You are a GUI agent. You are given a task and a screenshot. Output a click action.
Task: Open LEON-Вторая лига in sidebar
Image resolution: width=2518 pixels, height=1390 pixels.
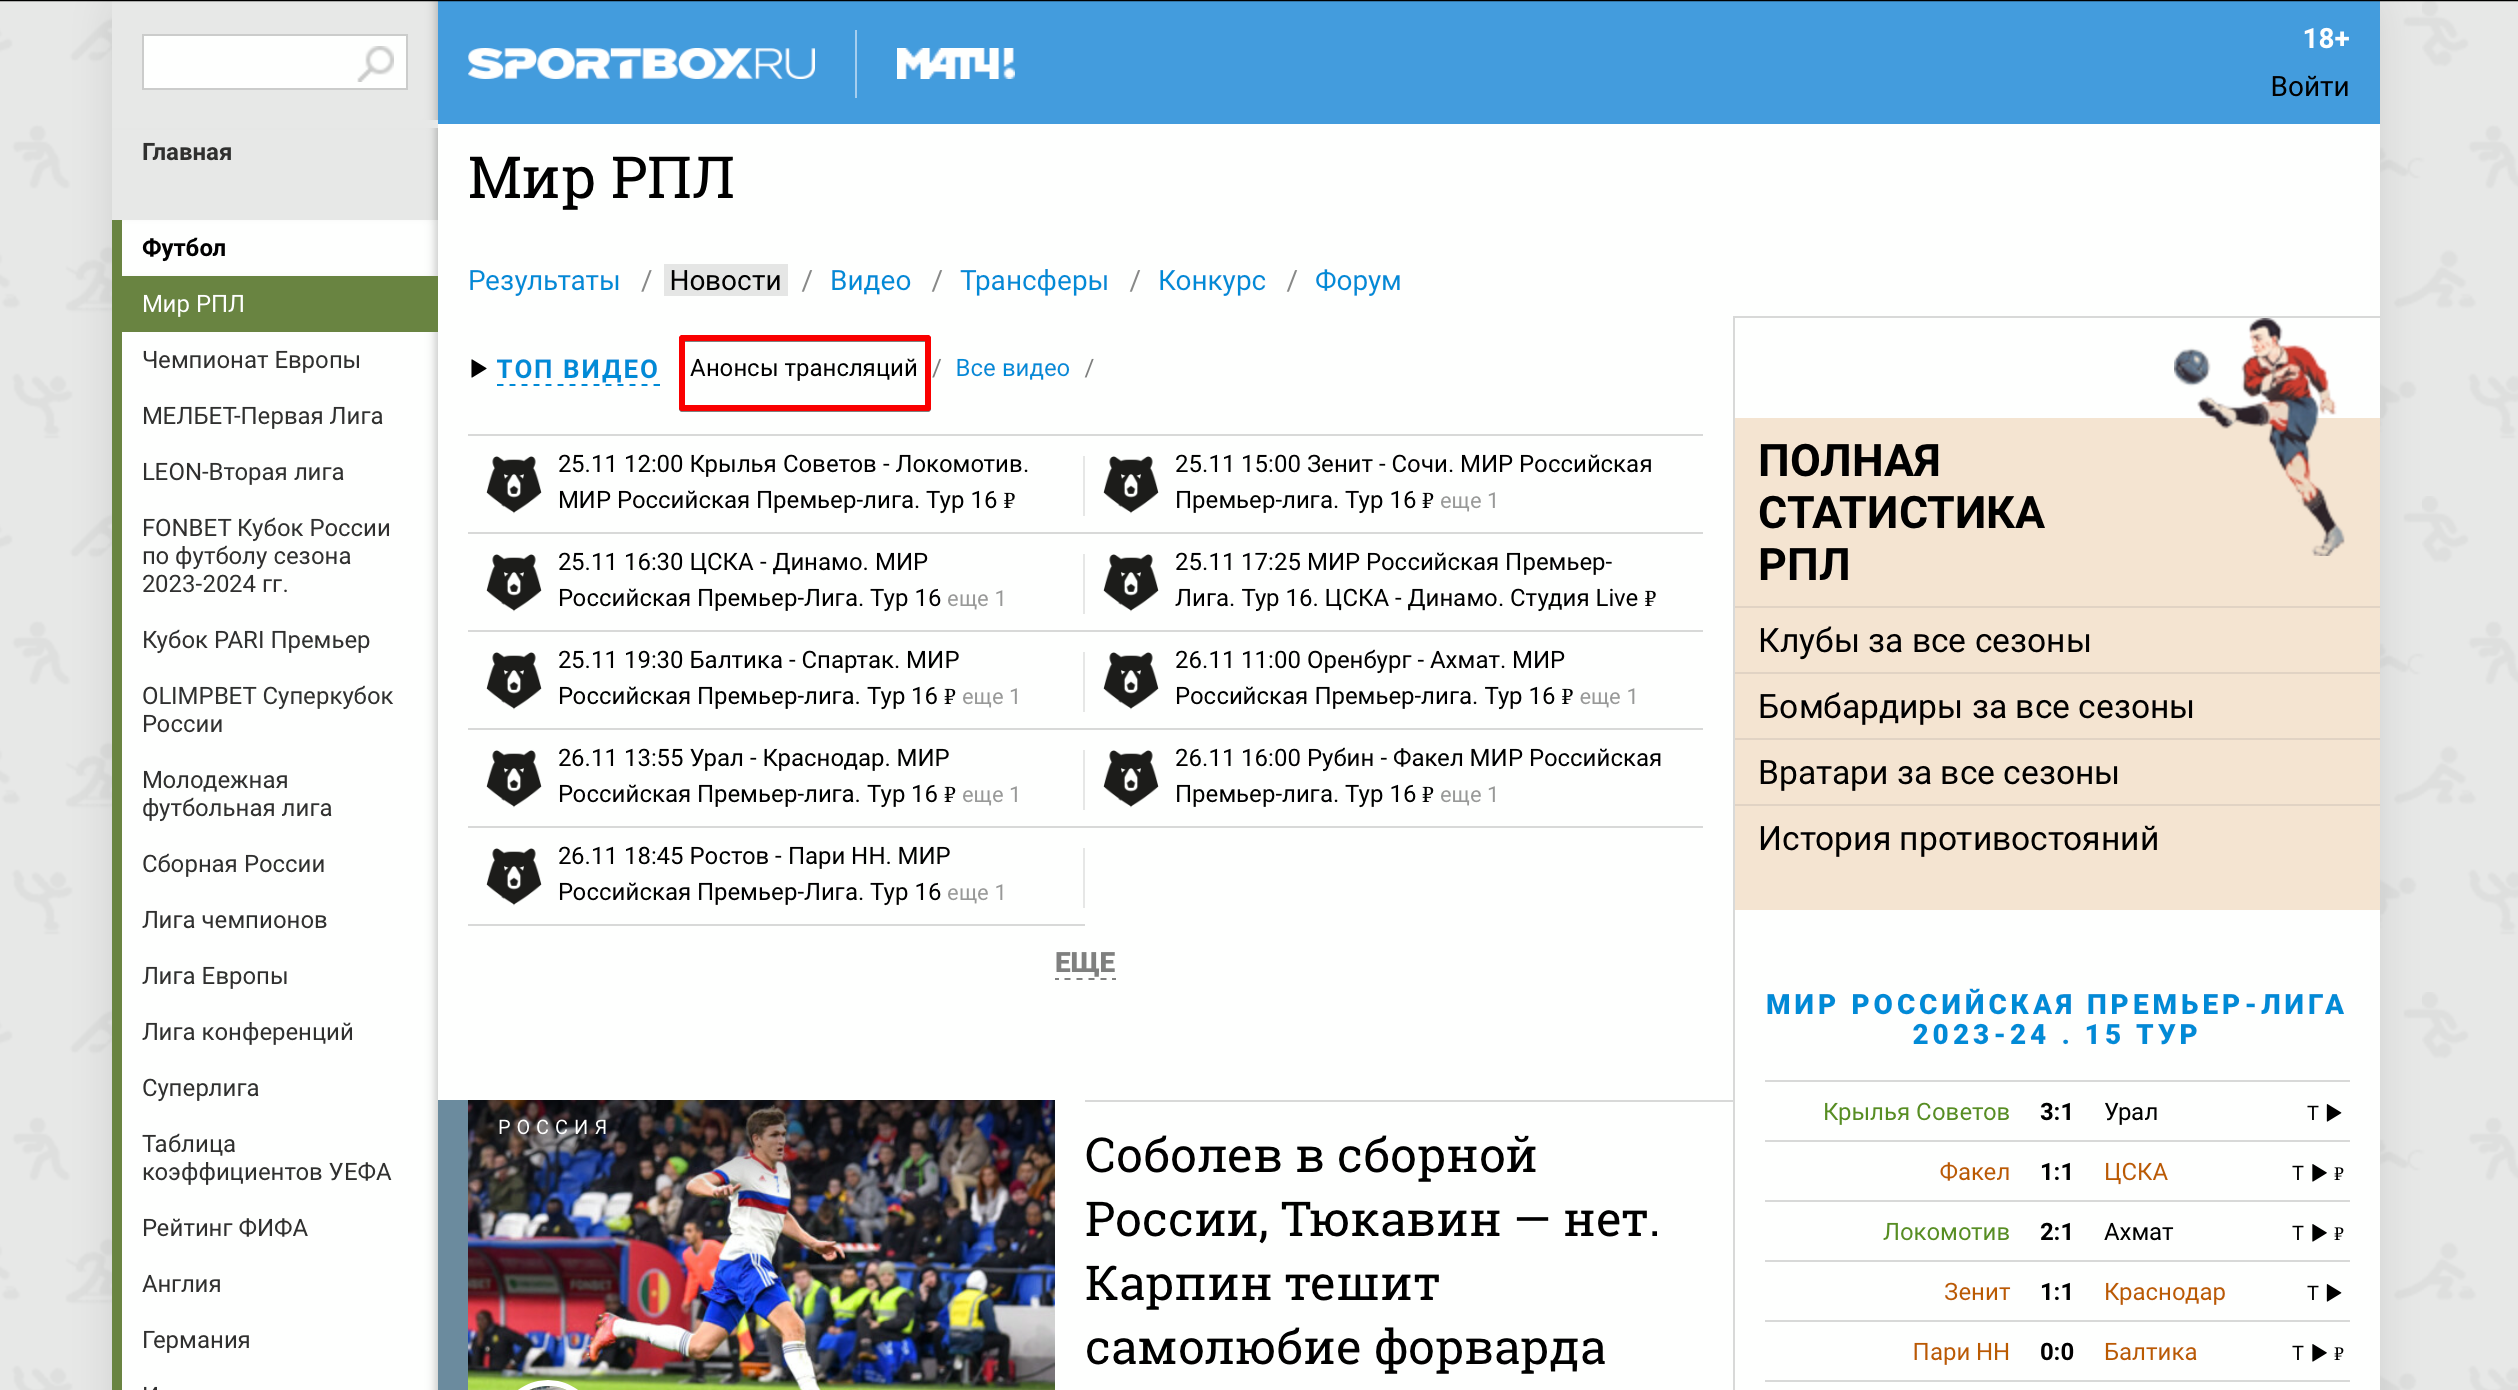coord(243,472)
